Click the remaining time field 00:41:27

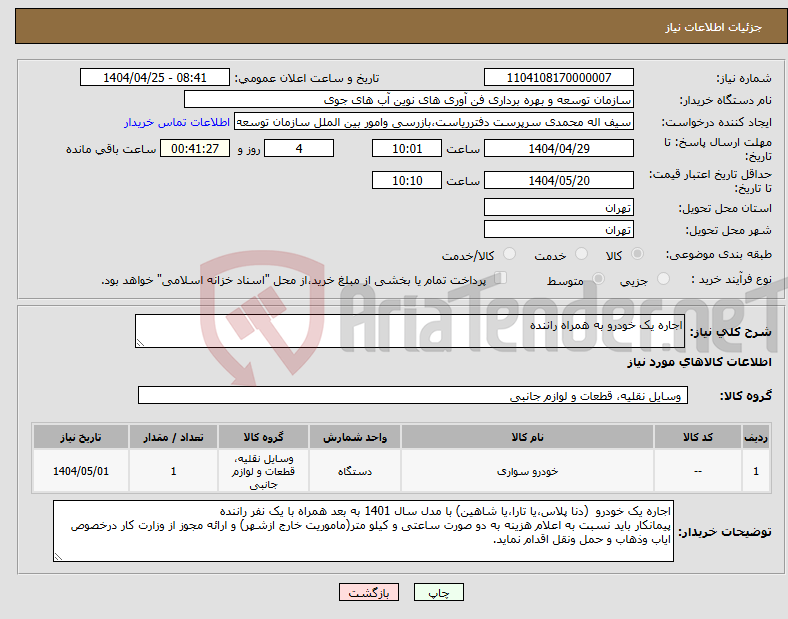[195, 149]
